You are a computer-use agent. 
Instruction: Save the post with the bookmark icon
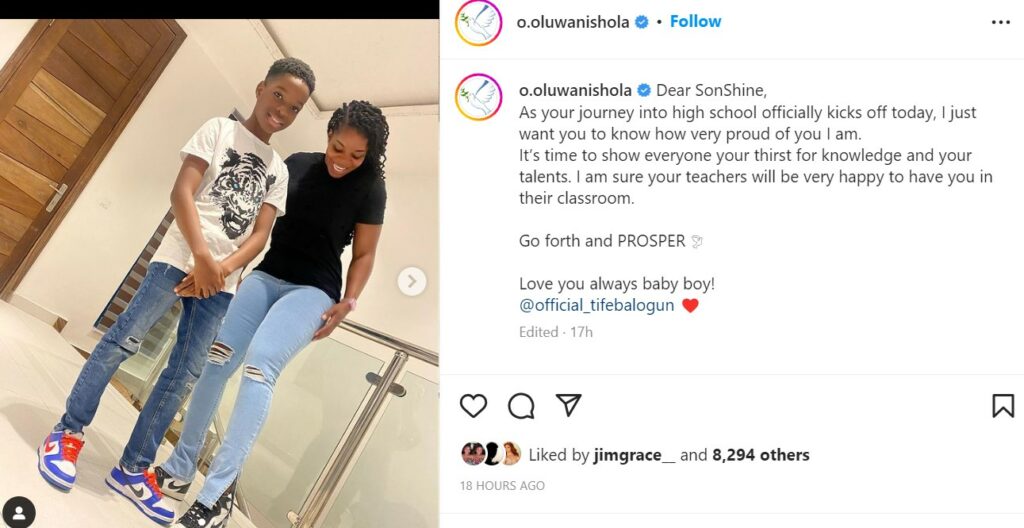point(1003,406)
